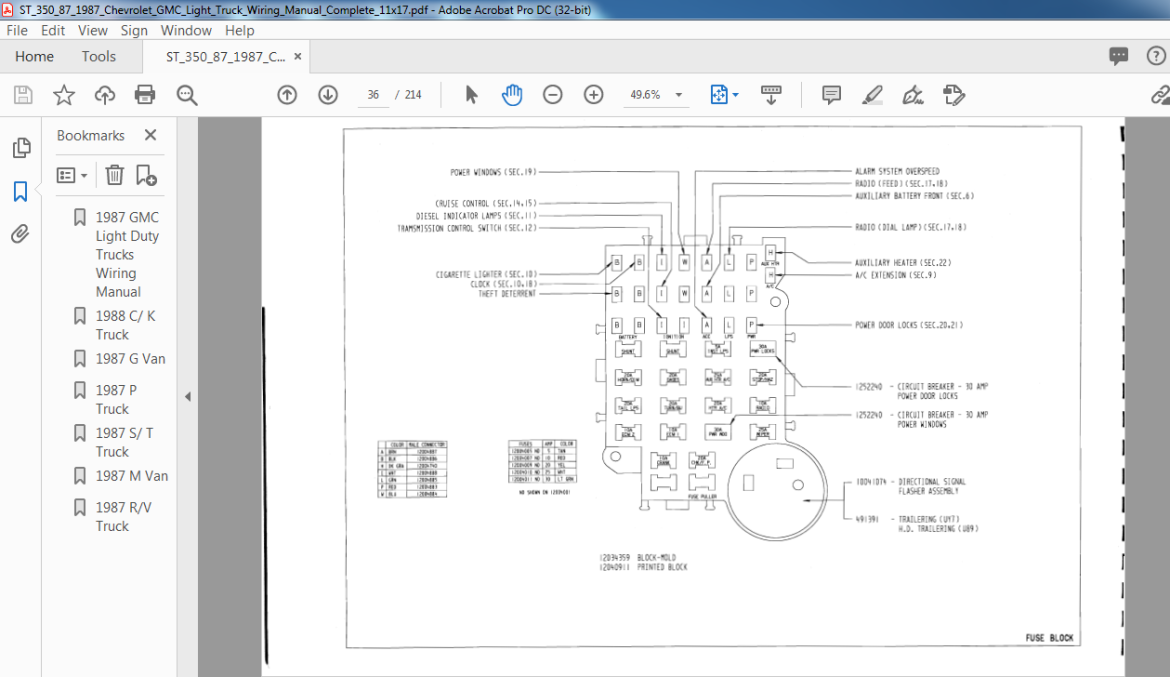The height and width of the screenshot is (677, 1170).
Task: Print the document
Action: (x=145, y=95)
